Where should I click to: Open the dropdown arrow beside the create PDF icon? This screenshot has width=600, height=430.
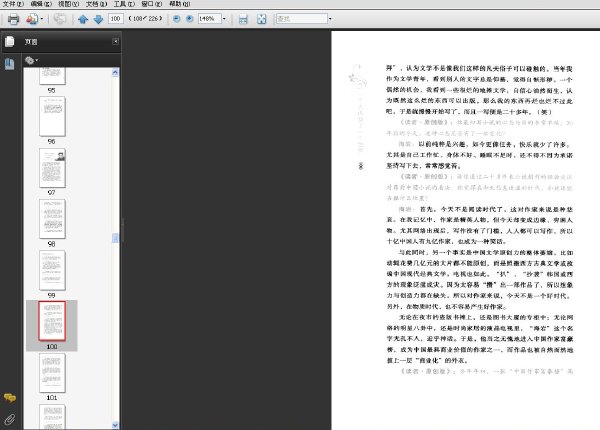[x=42, y=19]
